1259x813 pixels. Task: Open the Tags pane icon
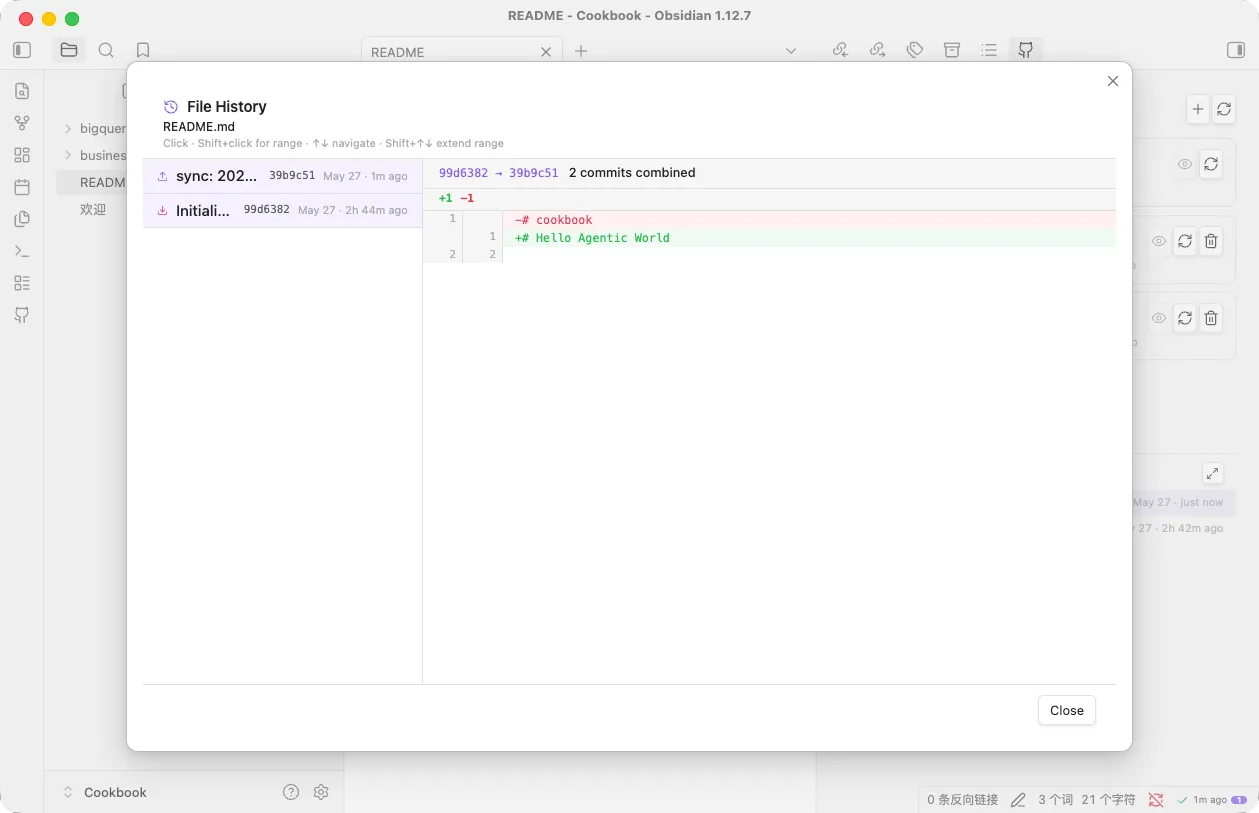(914, 50)
